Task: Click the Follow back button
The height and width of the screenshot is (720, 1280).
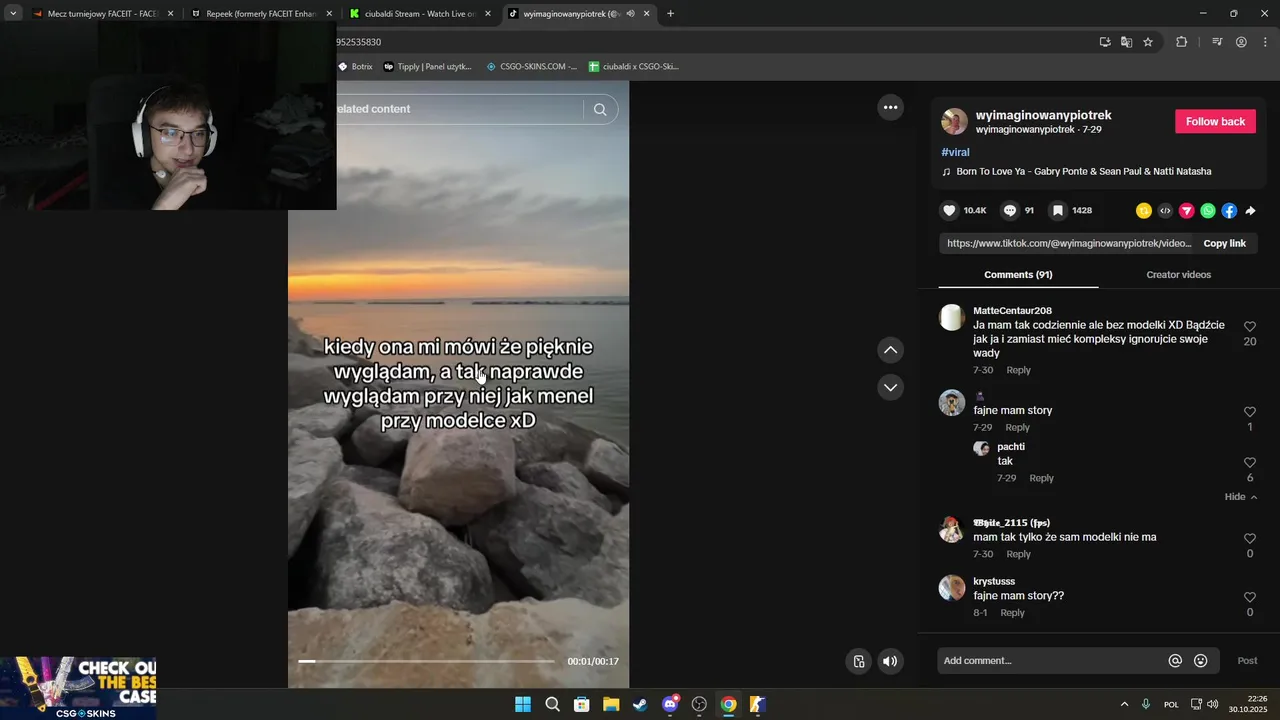Action: [1215, 122]
